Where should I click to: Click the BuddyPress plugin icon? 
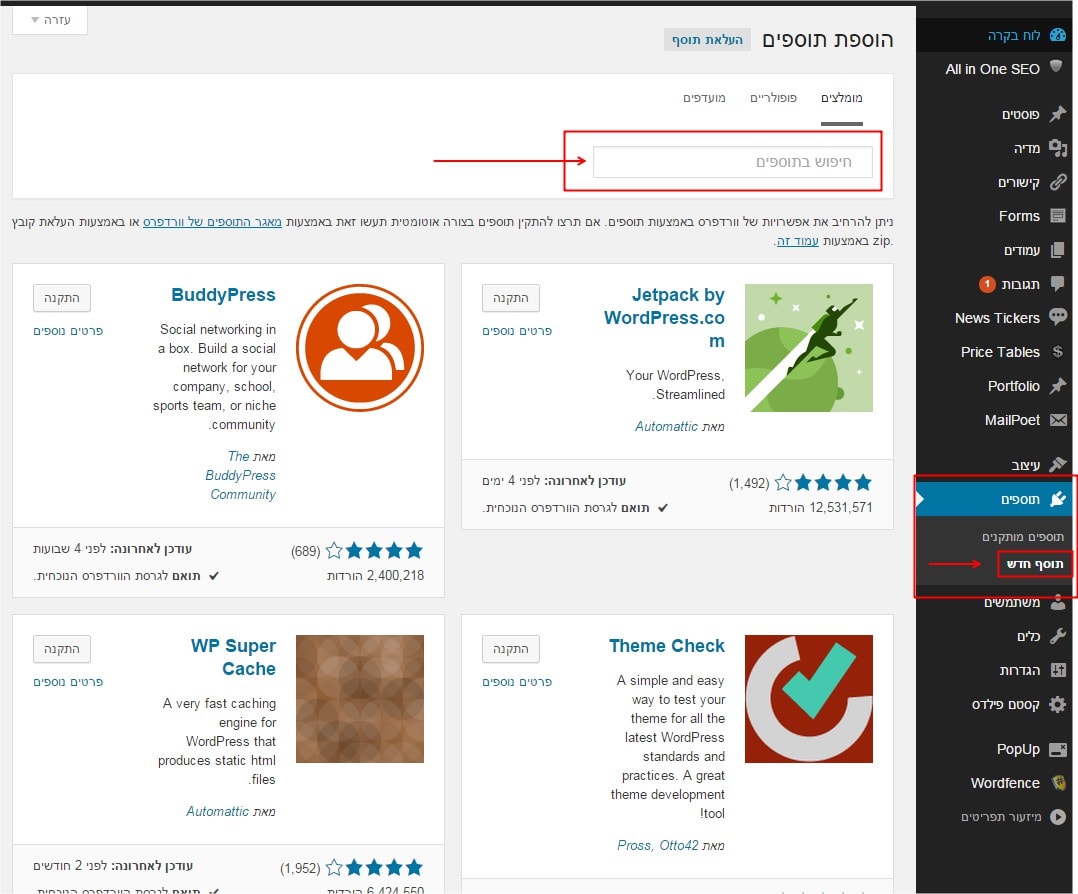coord(360,348)
